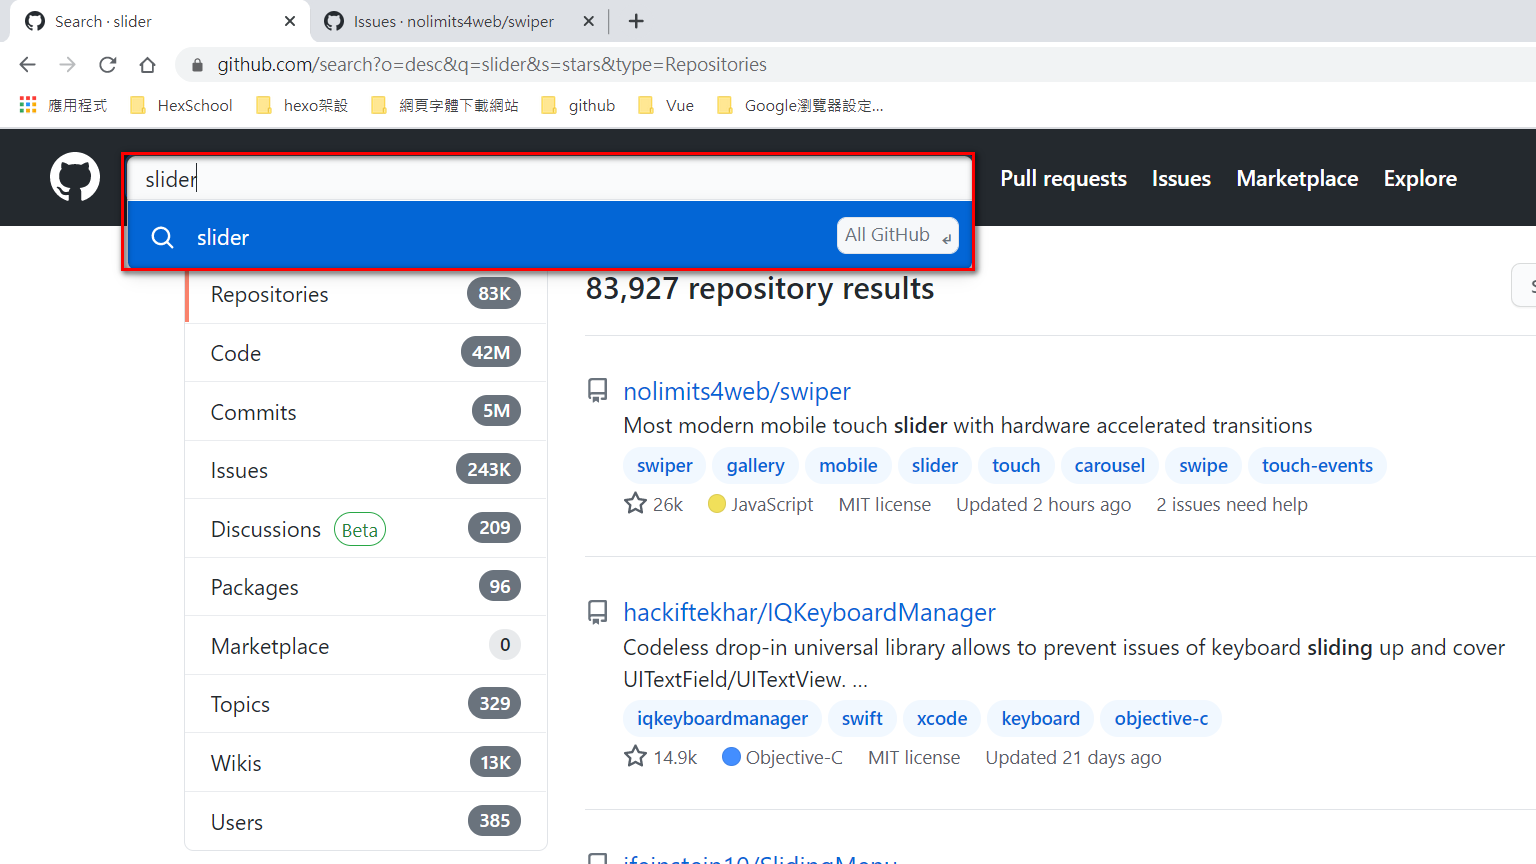Click the 'slider' topic tag
This screenshot has height=864, width=1536.
tap(935, 465)
